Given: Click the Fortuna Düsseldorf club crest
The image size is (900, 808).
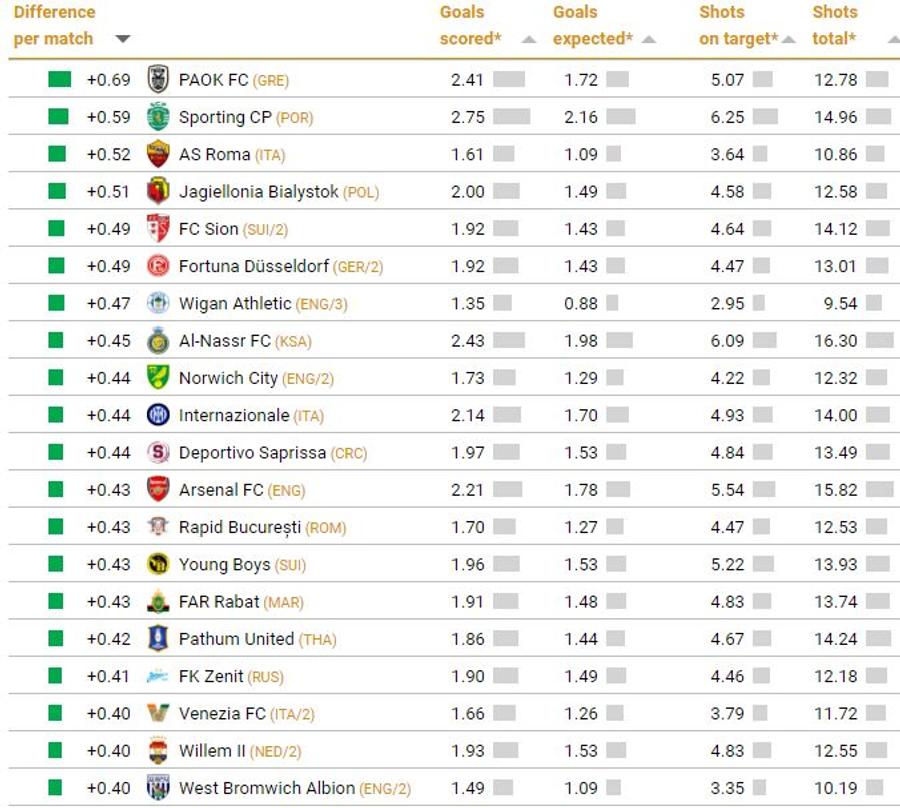Looking at the screenshot, I should point(158,266).
